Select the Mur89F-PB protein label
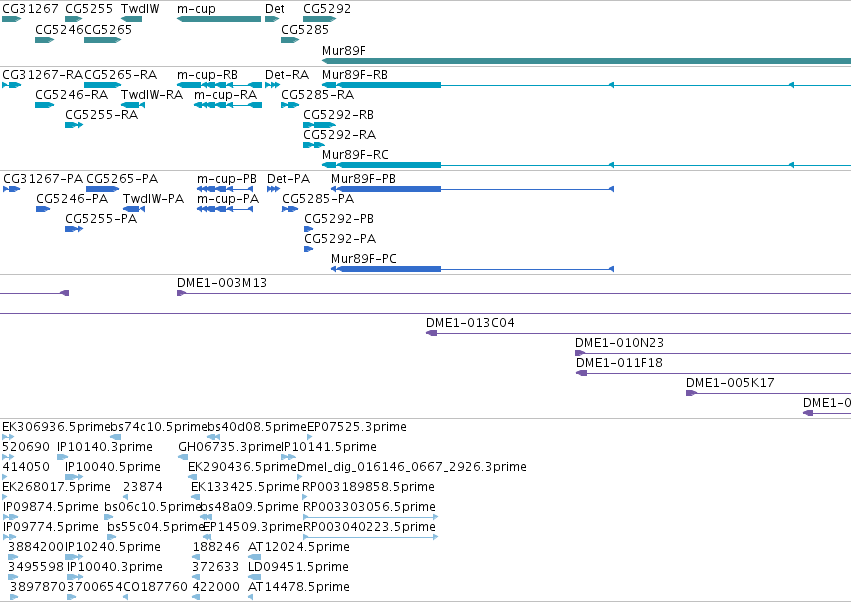Image resolution: width=851 pixels, height=602 pixels. 364,179
